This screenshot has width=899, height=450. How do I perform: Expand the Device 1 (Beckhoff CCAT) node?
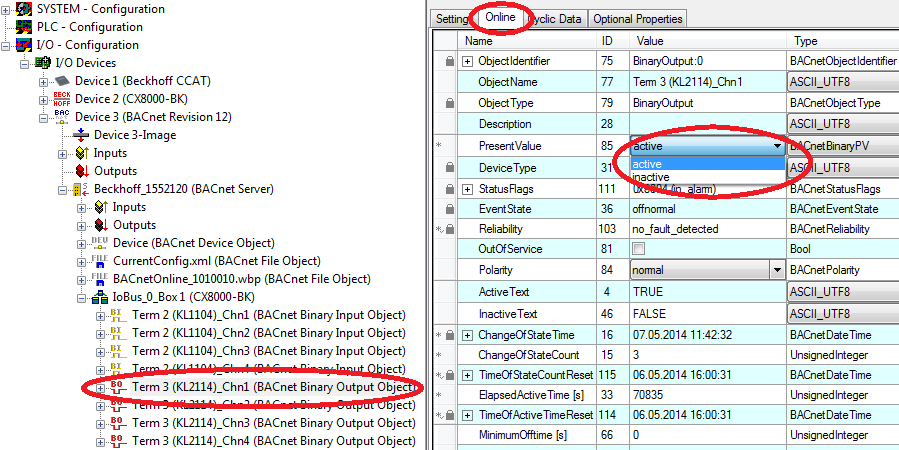pyautogui.click(x=44, y=81)
